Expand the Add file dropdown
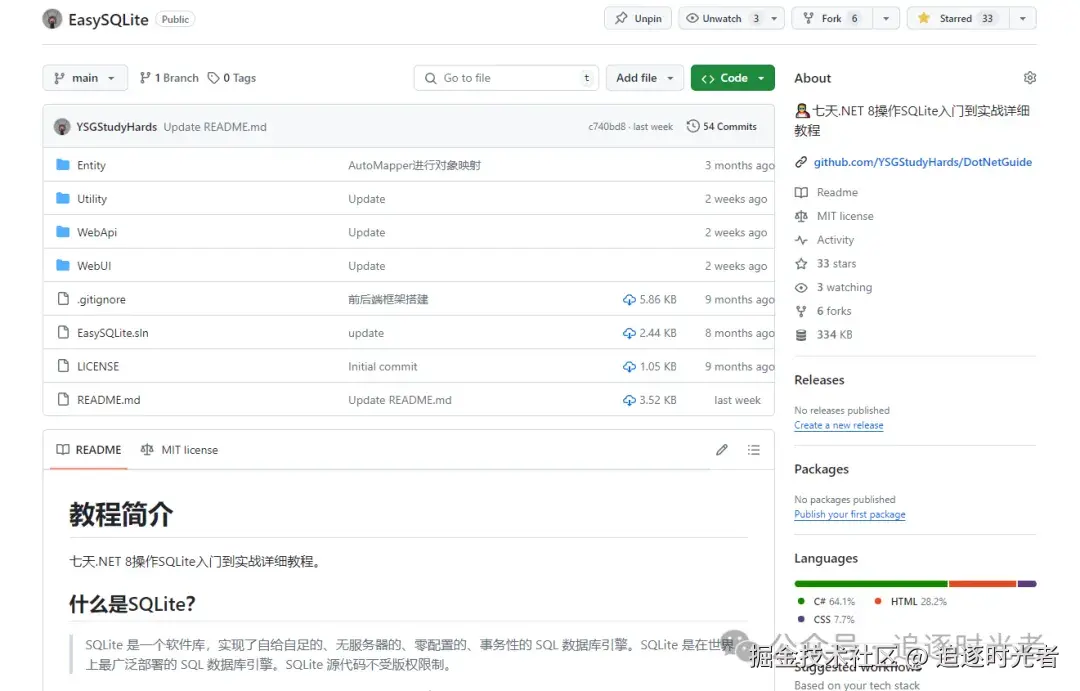 [645, 78]
